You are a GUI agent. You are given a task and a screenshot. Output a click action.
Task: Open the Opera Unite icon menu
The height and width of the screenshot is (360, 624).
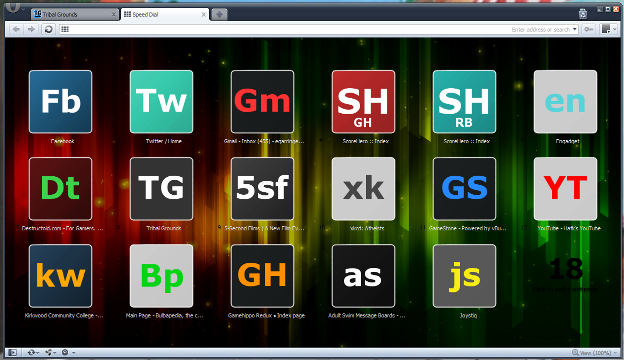(50, 352)
